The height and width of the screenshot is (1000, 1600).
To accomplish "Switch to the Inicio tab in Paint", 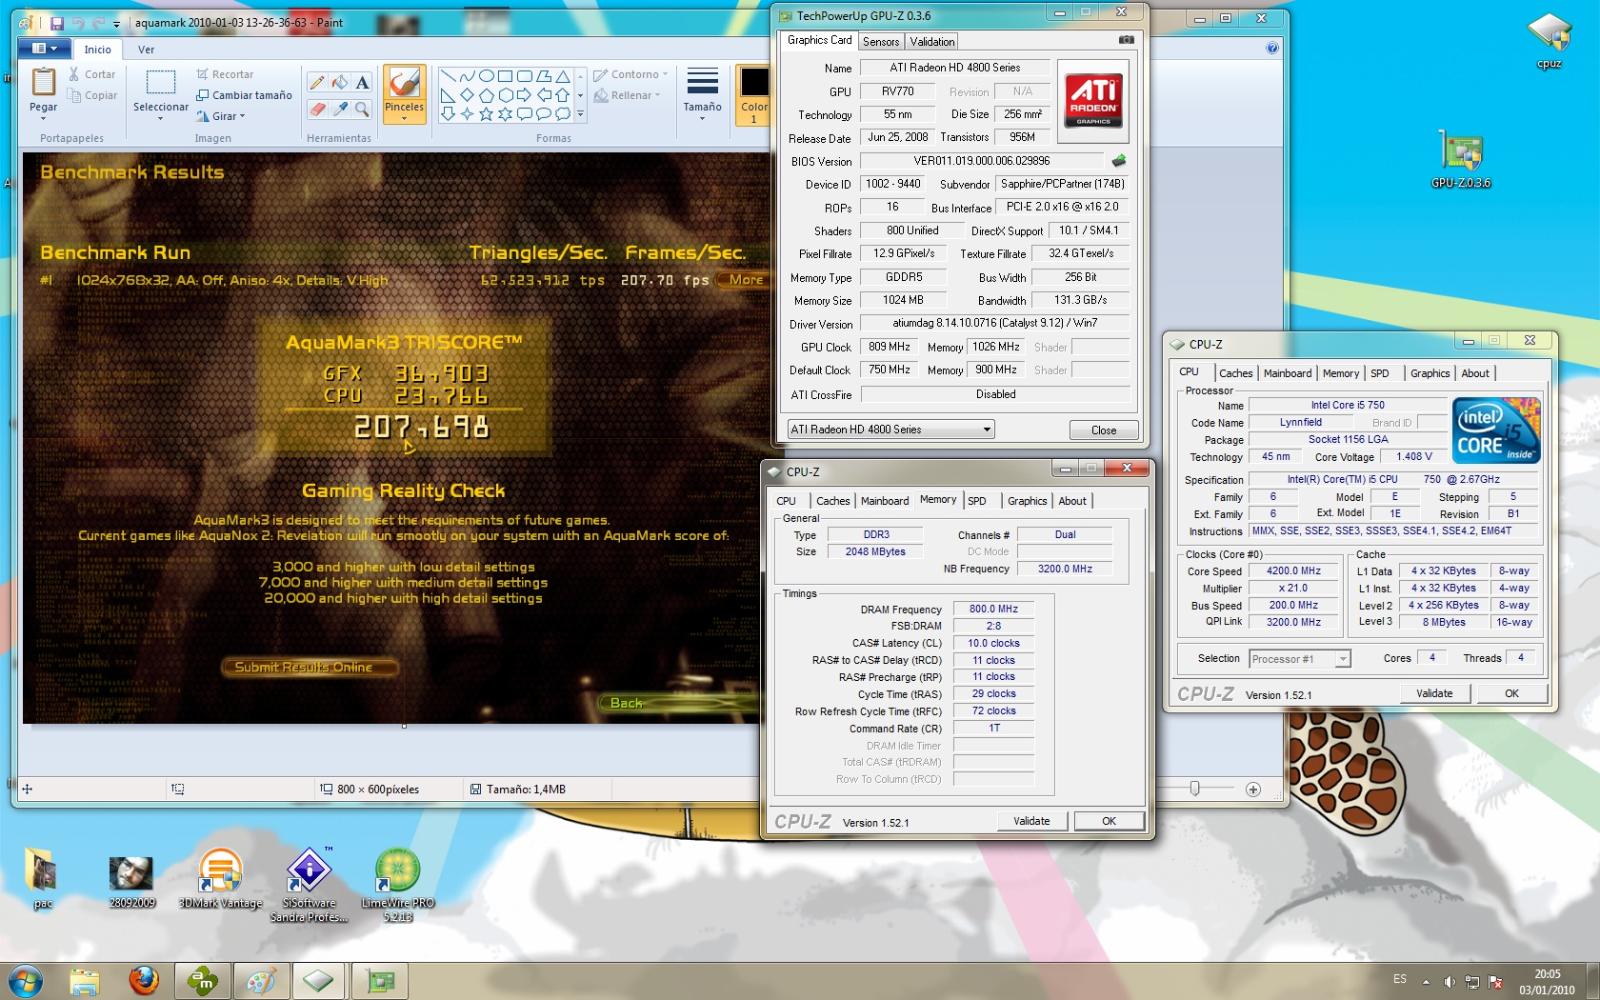I will [98, 49].
